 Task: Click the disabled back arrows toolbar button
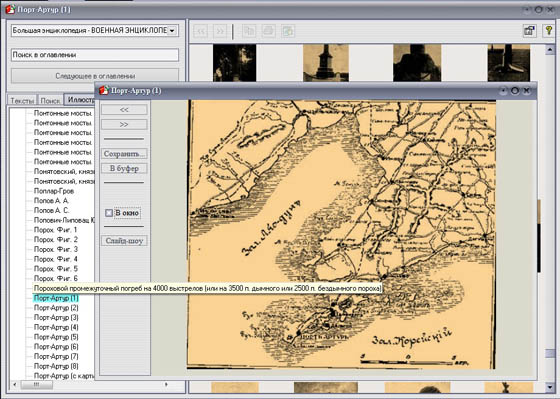click(x=201, y=31)
